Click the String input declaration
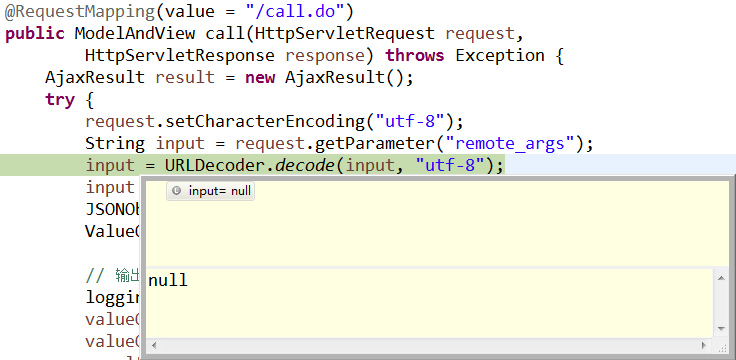Viewport: 736px width, 360px height. point(145,143)
